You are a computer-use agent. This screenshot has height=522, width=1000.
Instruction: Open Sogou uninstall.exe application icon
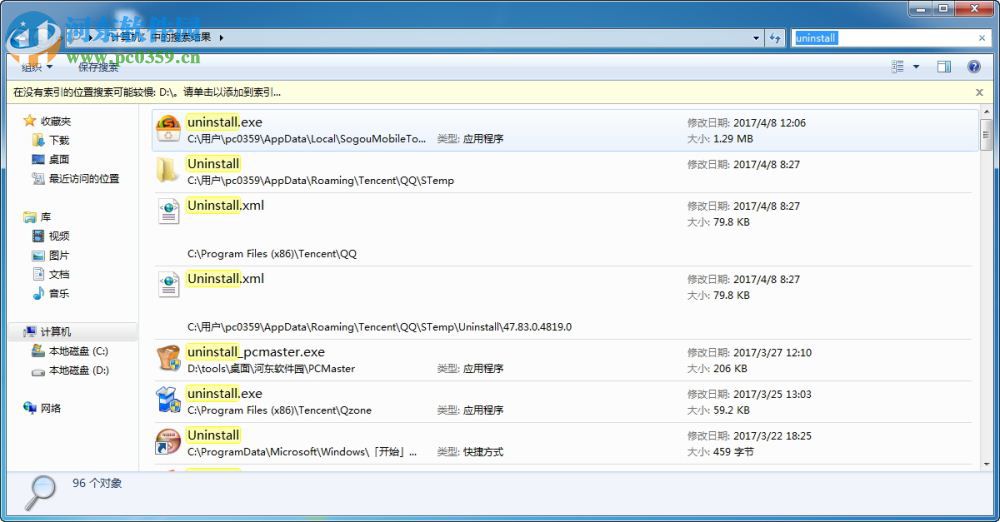(x=168, y=130)
